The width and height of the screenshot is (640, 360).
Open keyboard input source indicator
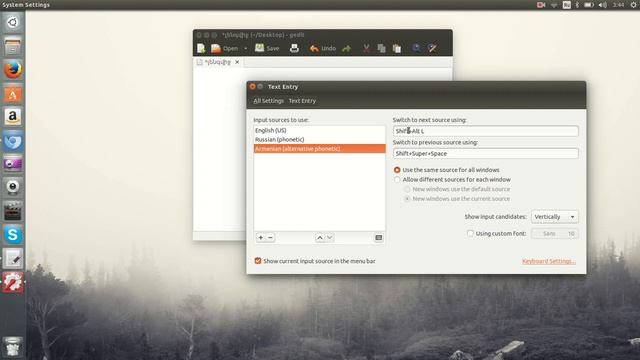(567, 5)
